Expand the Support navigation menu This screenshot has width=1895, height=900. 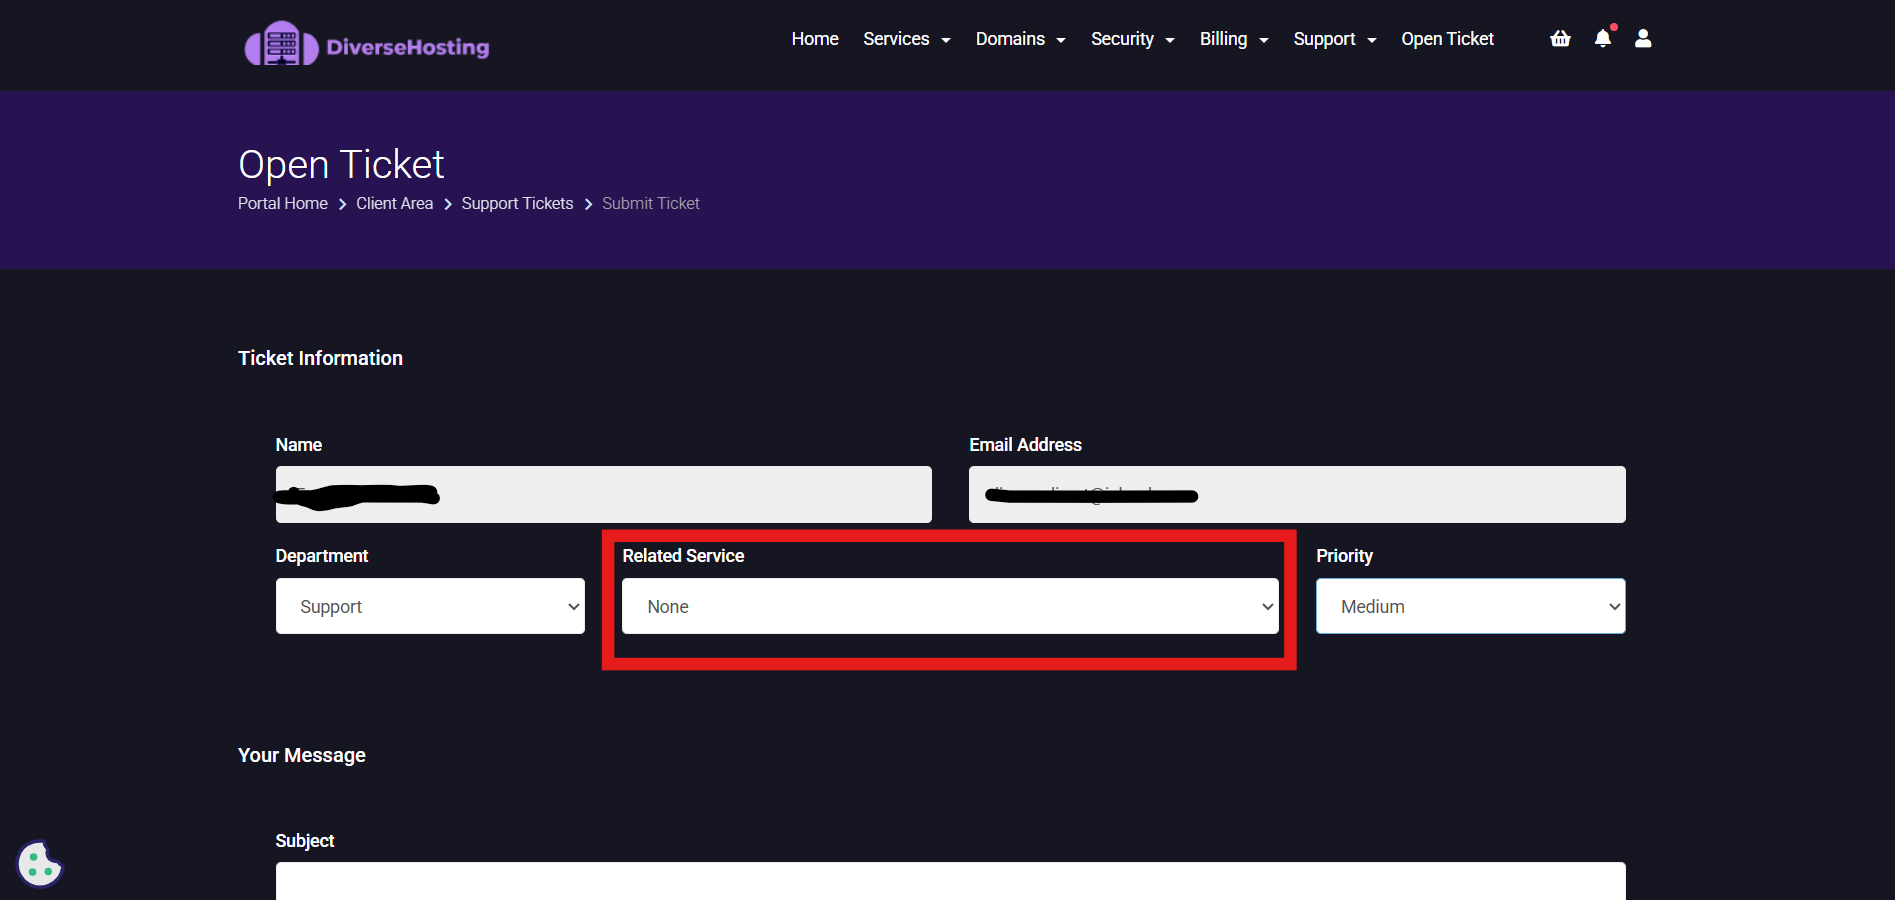1334,39
